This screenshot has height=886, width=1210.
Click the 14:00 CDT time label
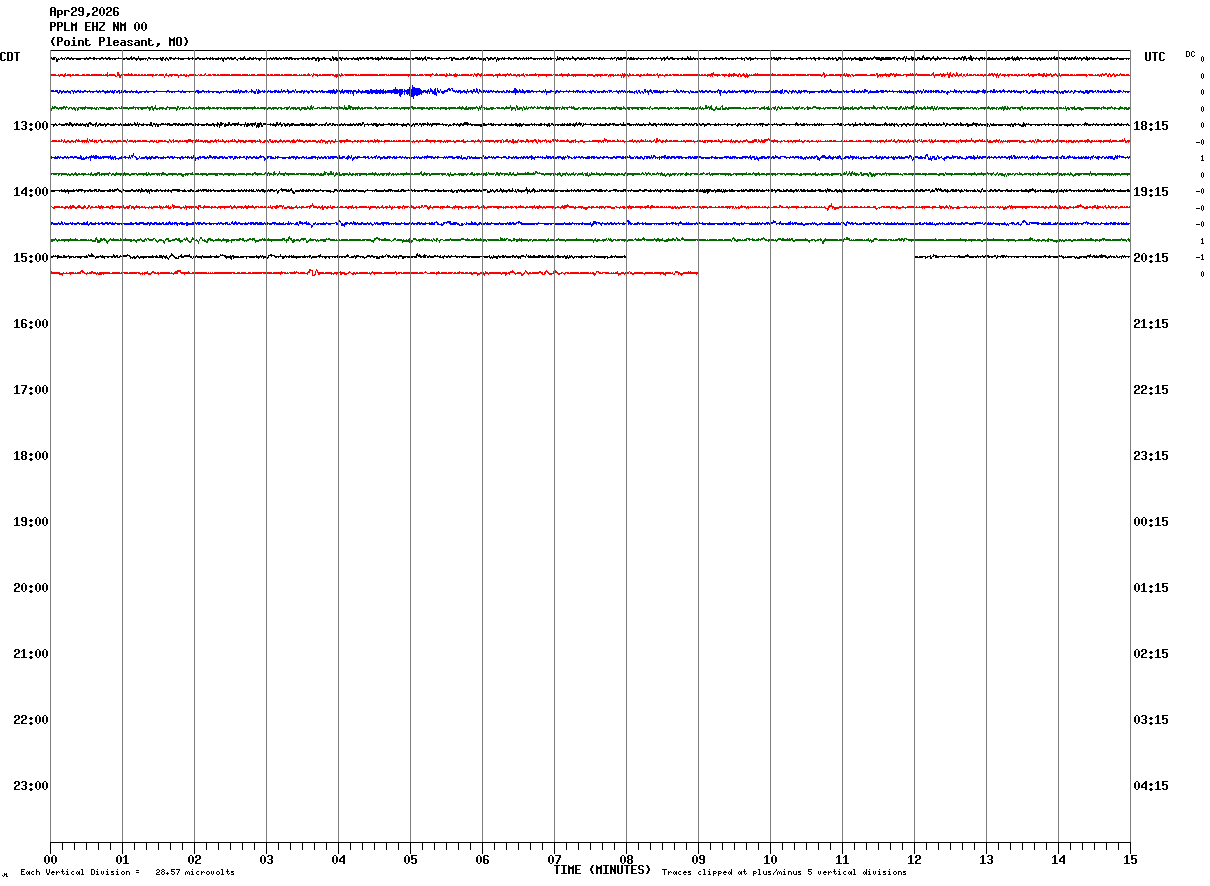[31, 191]
